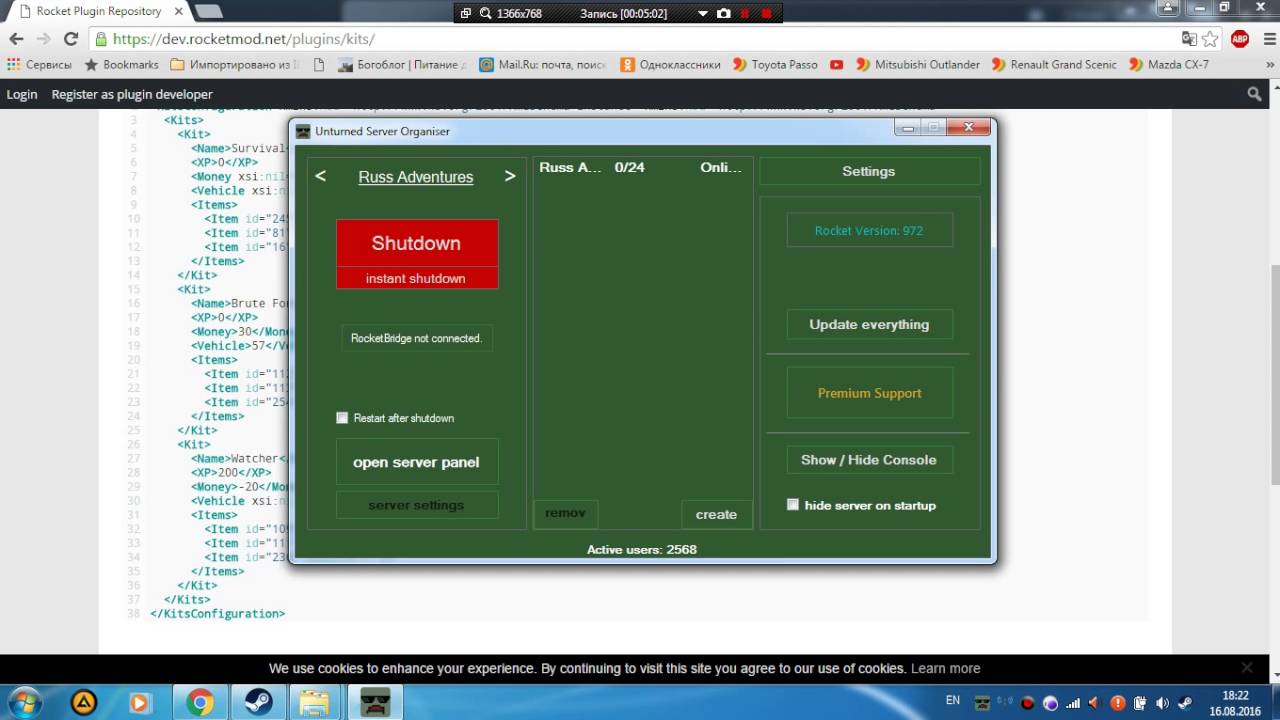Open the Сервисы apps bookmark
Image resolution: width=1280 pixels, height=720 pixels.
39,64
